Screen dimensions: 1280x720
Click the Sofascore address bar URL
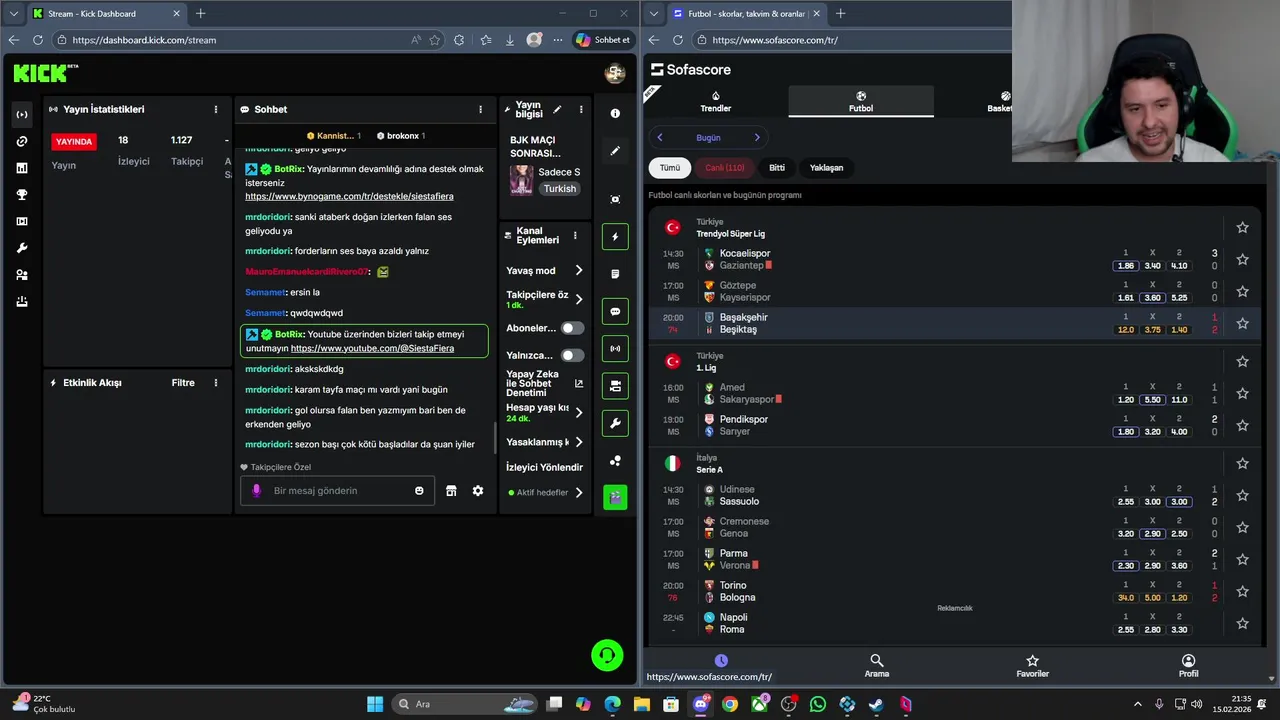775,40
